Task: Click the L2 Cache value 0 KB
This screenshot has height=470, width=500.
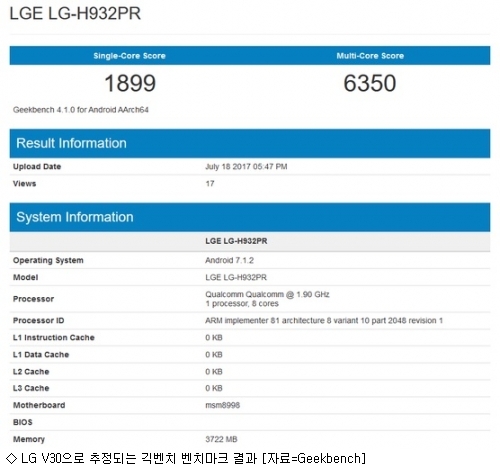Action: [x=214, y=372]
